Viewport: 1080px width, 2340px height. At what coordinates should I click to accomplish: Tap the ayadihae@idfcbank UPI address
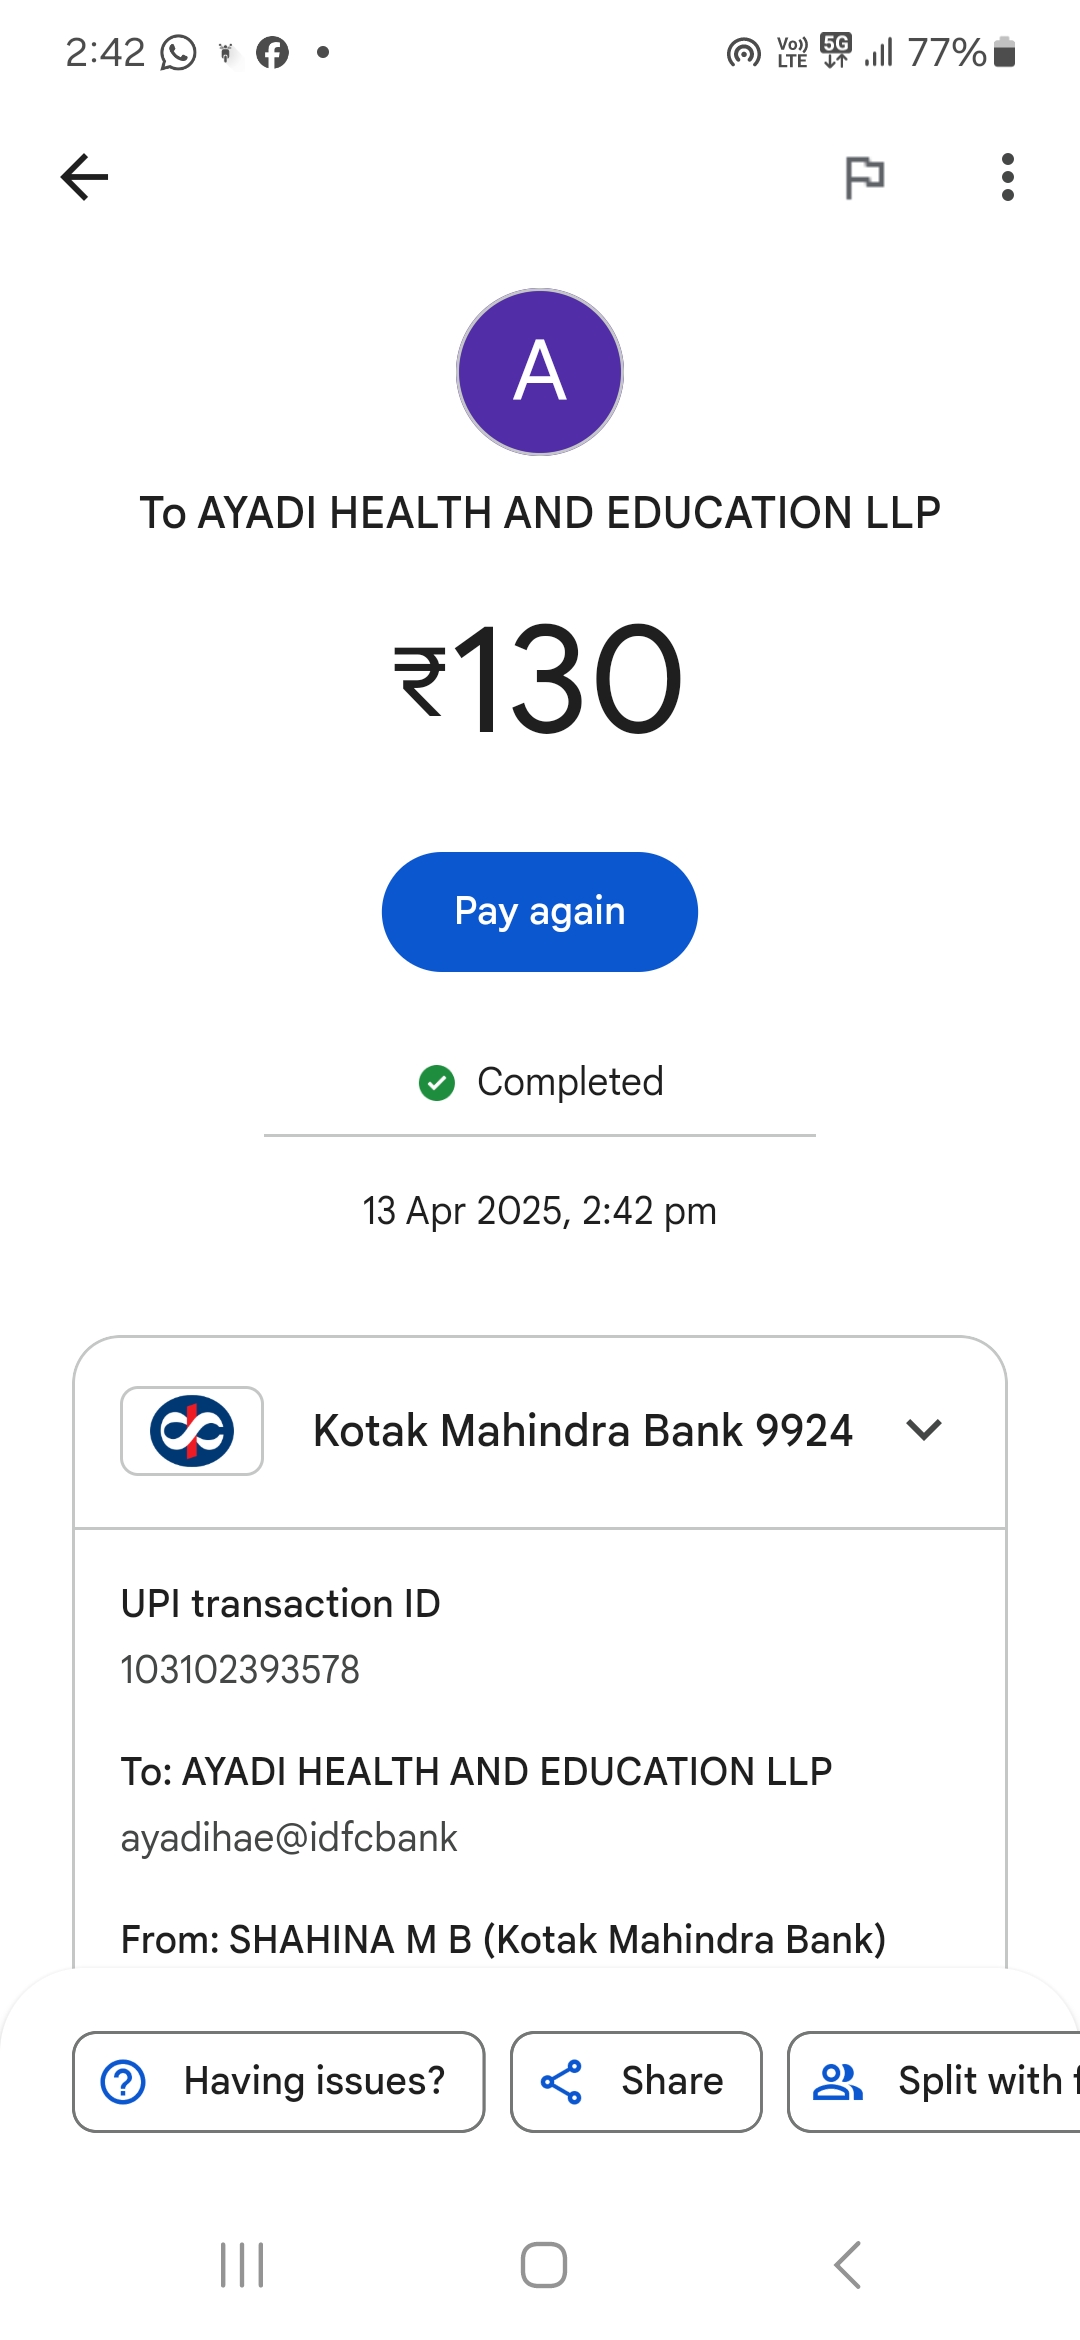coord(289,1838)
